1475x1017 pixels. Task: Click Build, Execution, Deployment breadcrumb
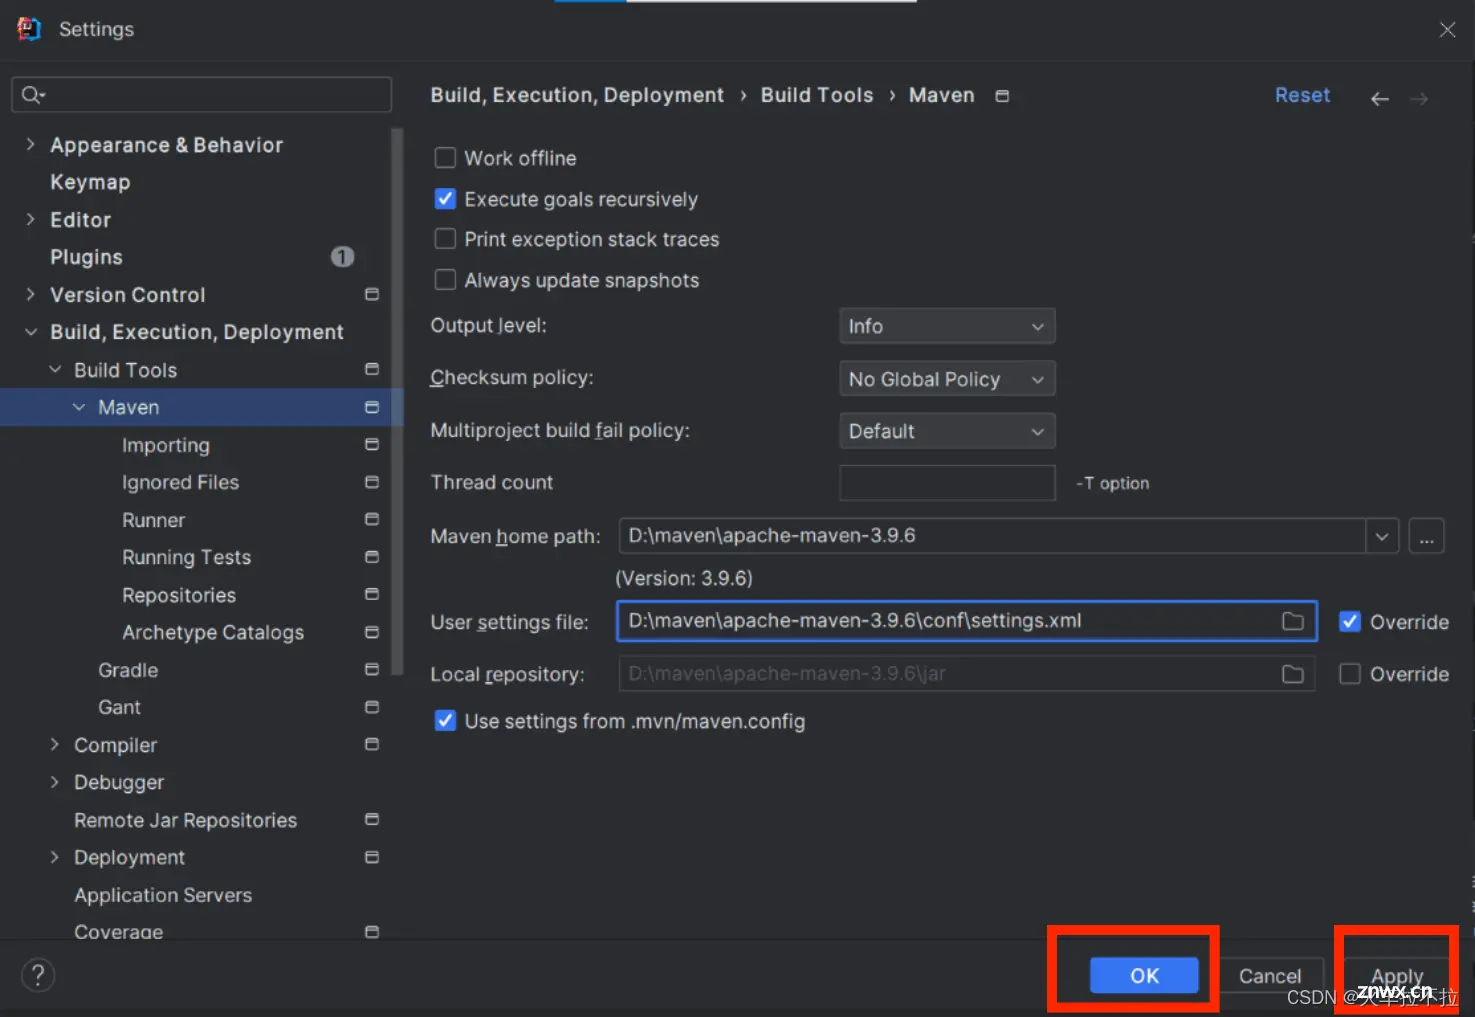[x=577, y=95]
